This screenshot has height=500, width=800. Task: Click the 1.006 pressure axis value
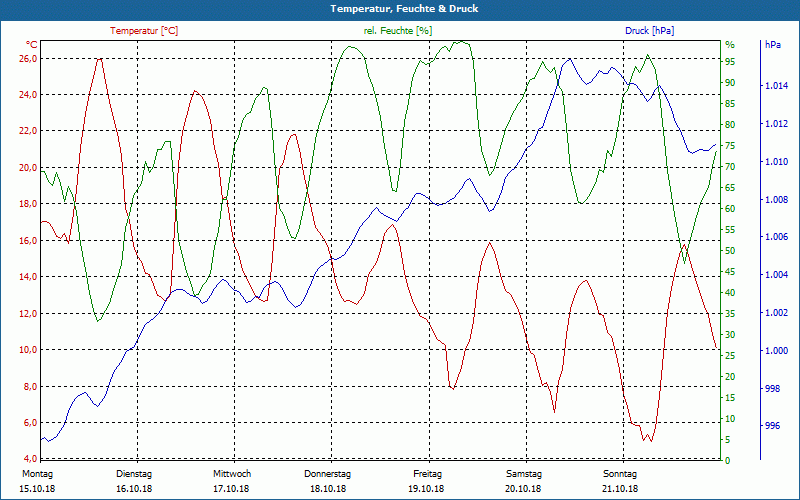(776, 237)
